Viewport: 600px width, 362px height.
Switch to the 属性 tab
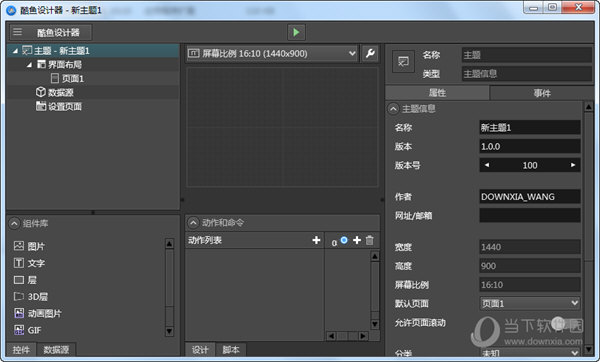click(x=437, y=93)
